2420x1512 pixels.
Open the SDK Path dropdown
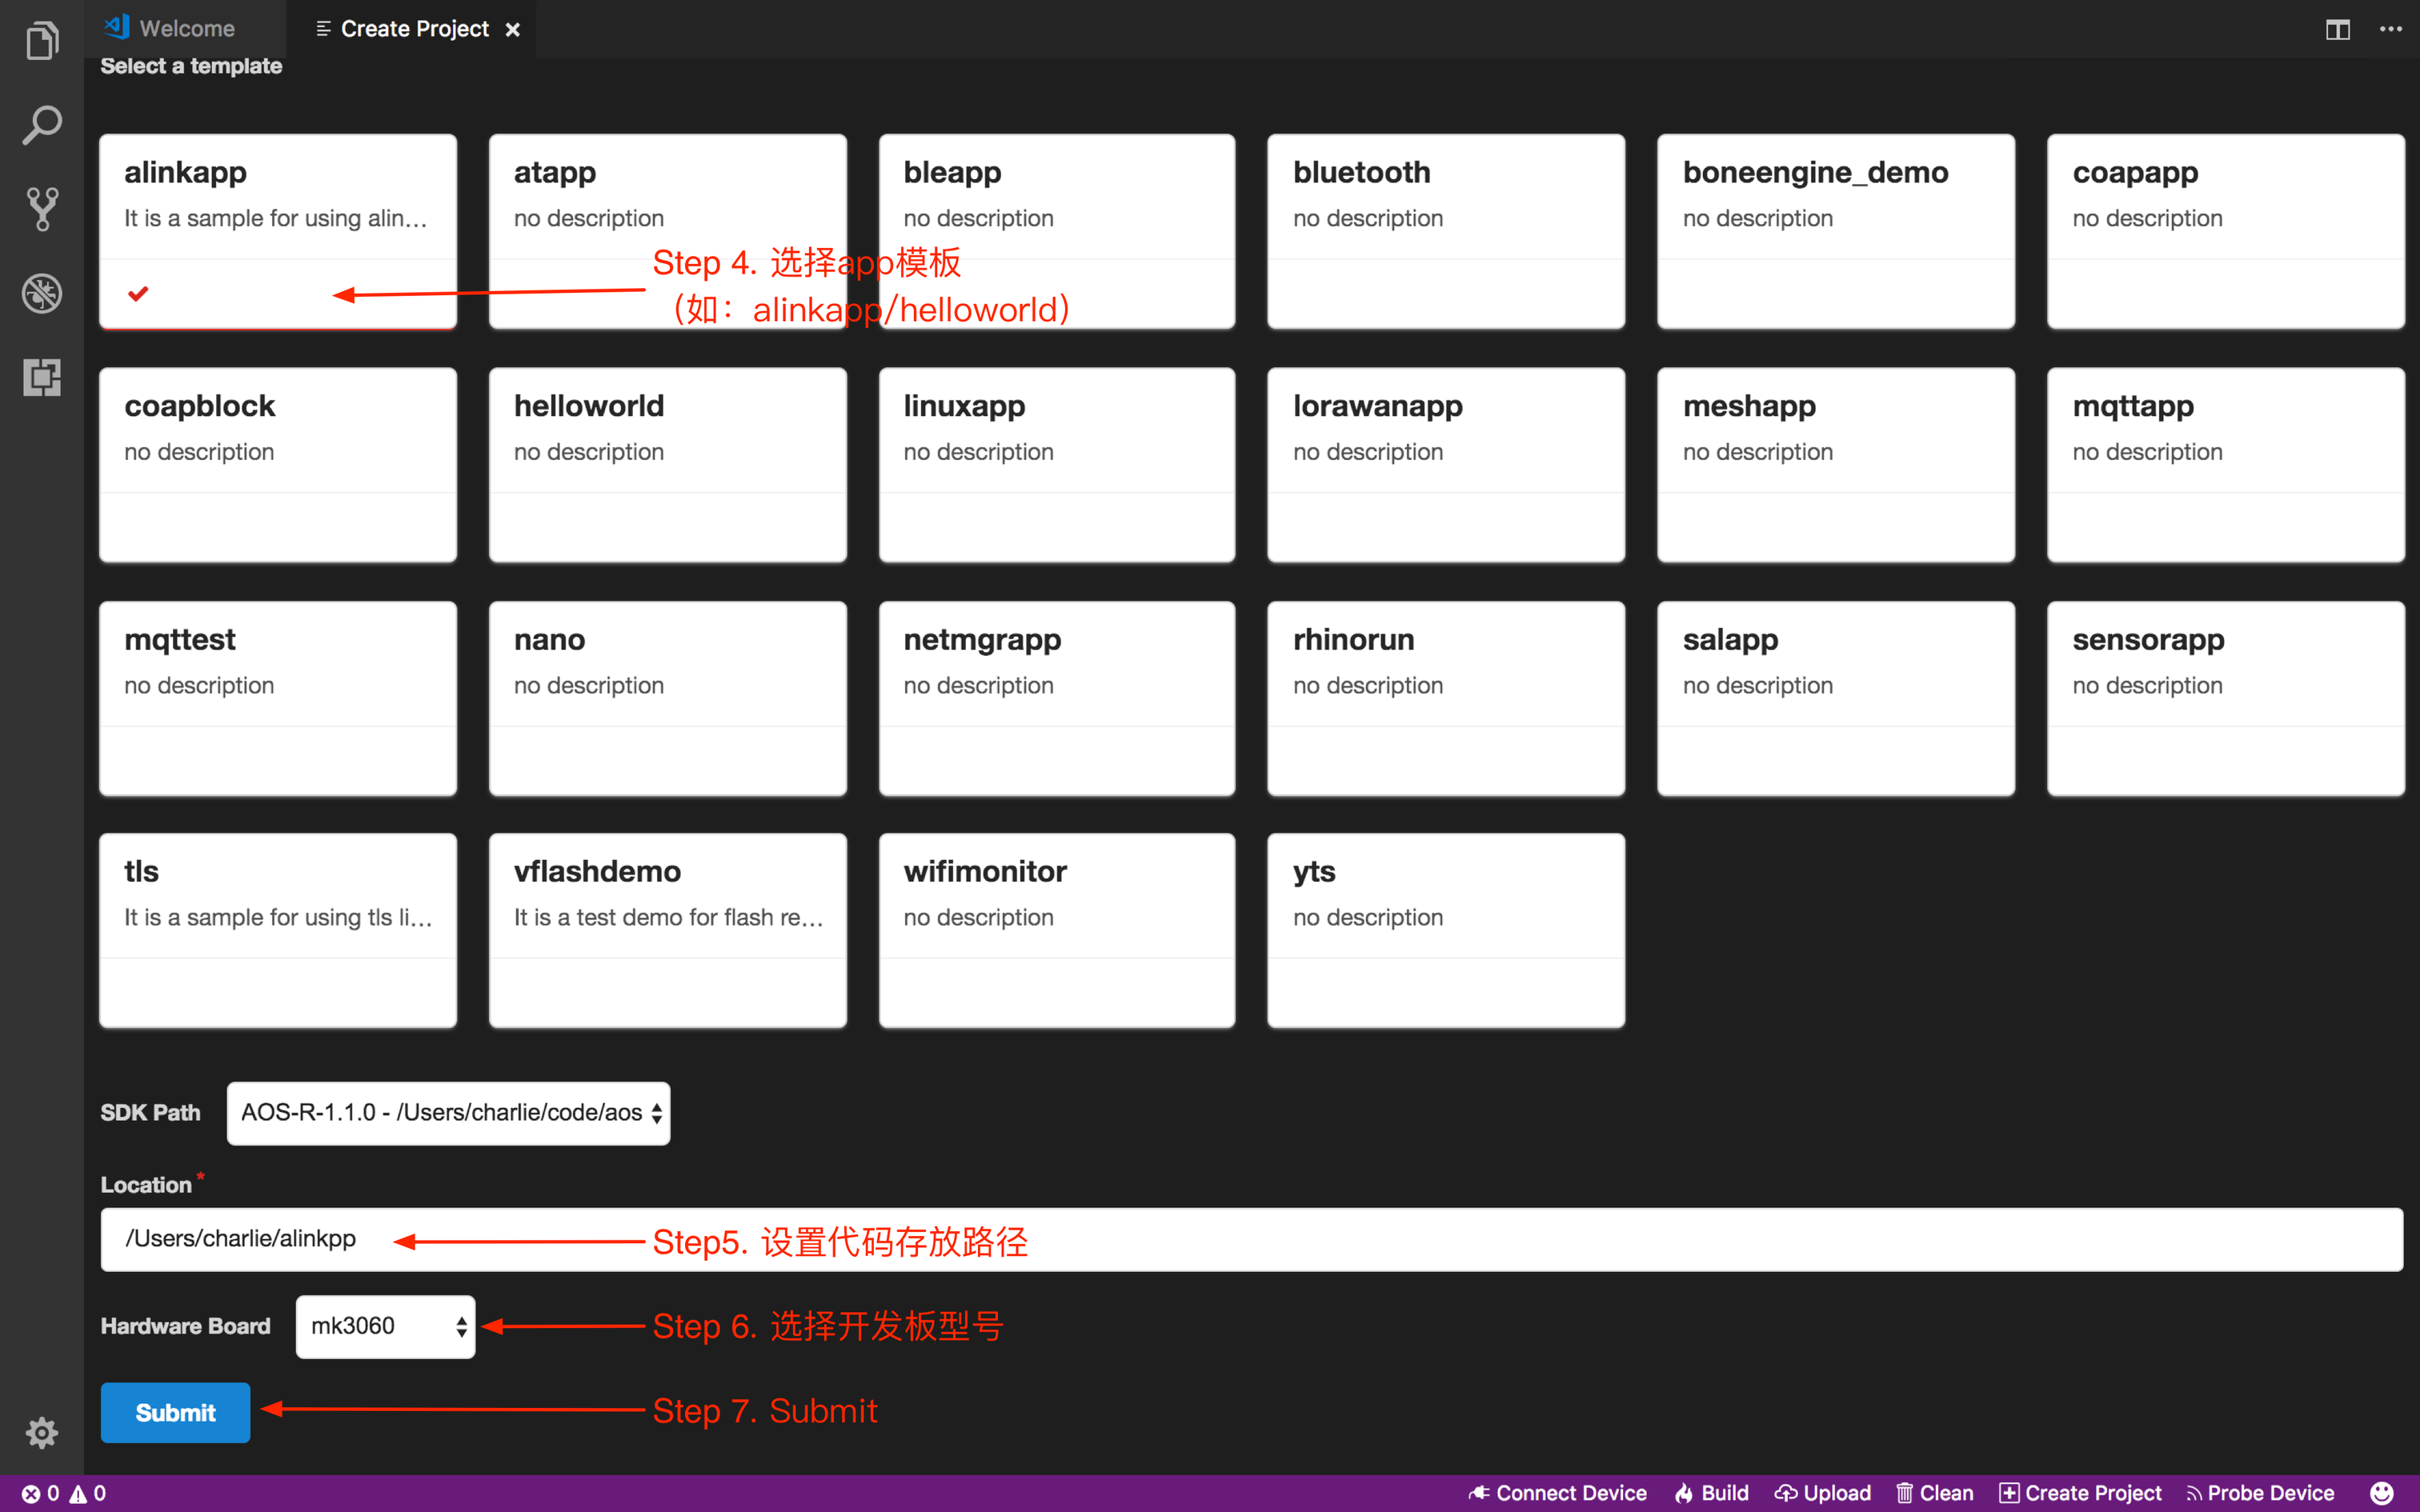(448, 1113)
